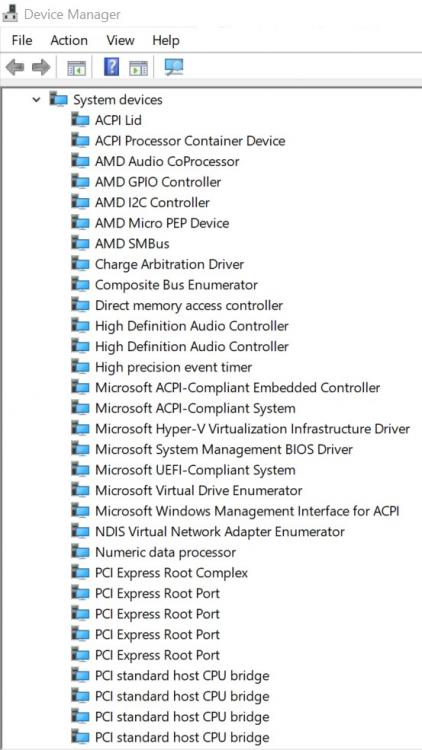This screenshot has height=750, width=422.
Task: Select Numeric data processor device
Action: pyautogui.click(x=166, y=552)
